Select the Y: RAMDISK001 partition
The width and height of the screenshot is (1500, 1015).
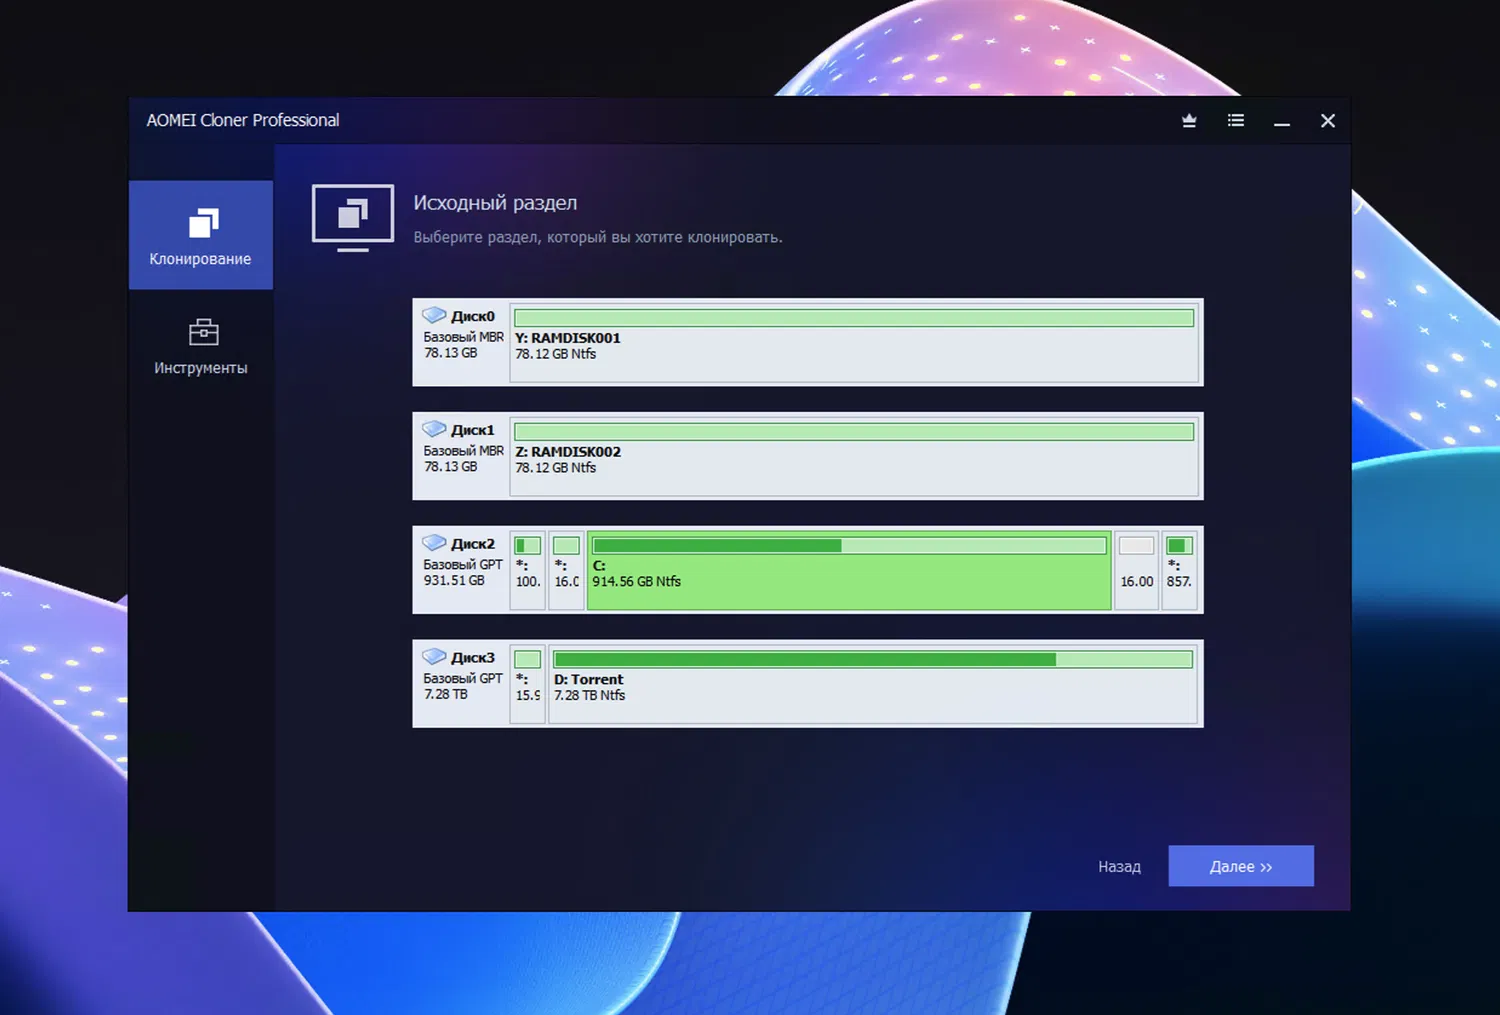[854, 343]
